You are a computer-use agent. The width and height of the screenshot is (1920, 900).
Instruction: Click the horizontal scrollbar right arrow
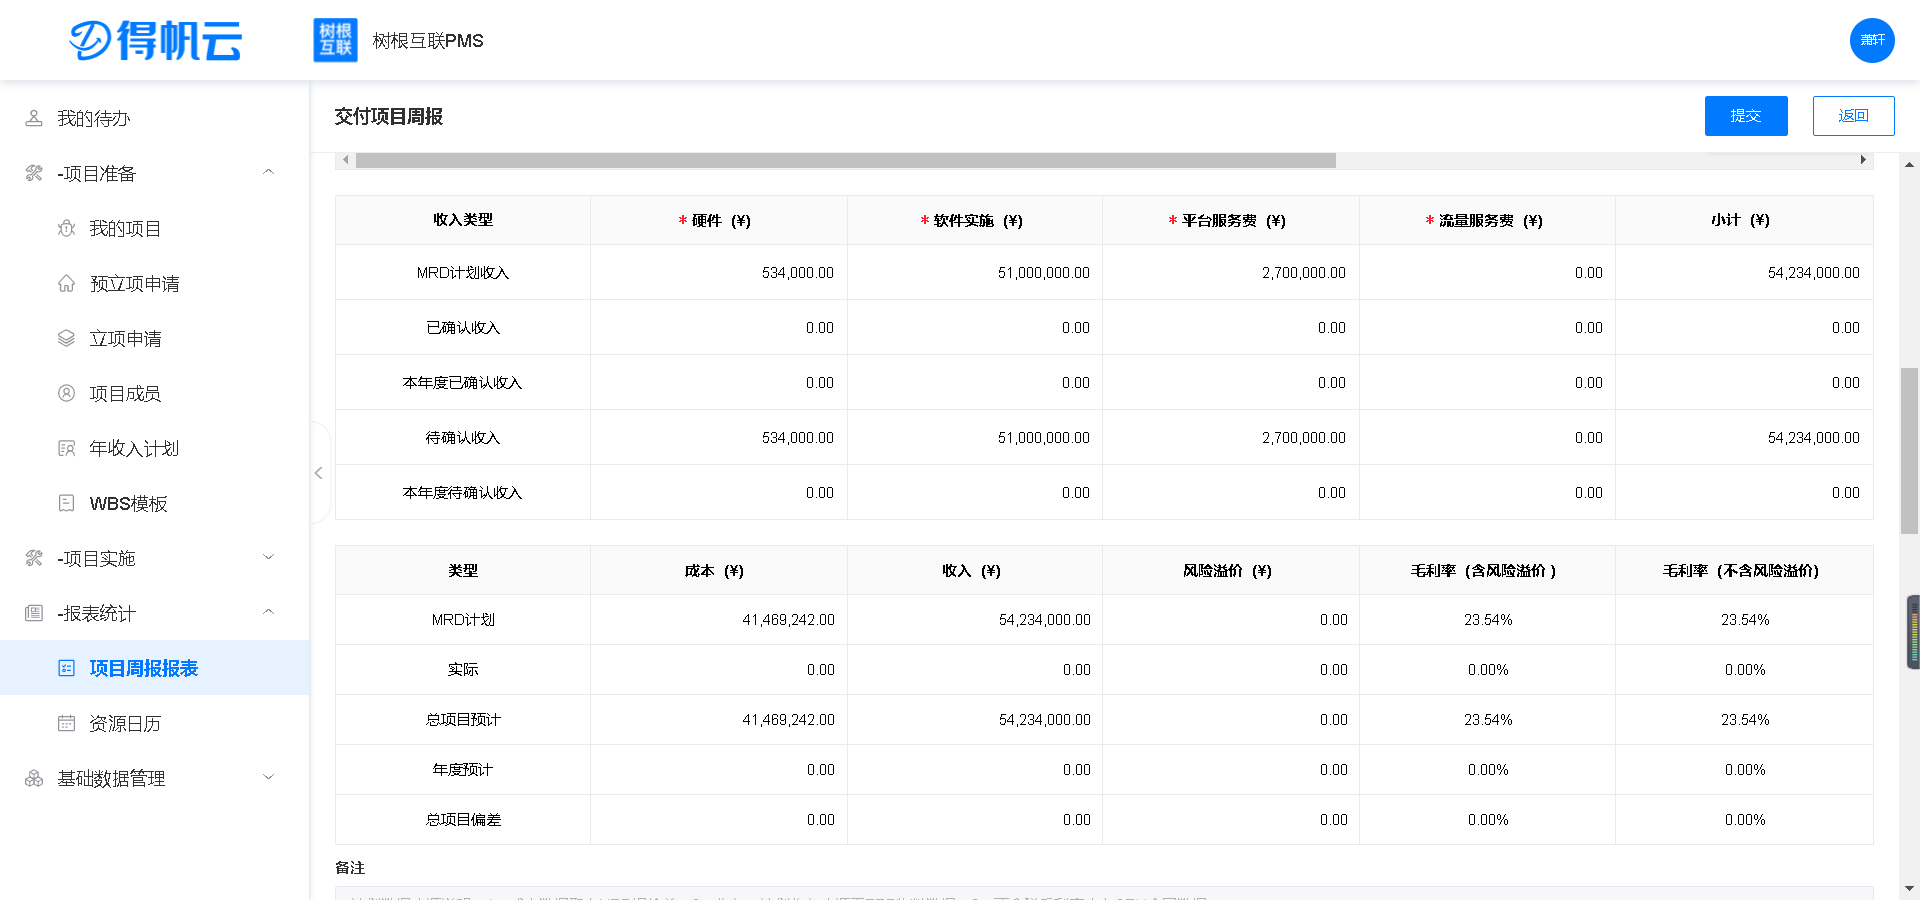[1863, 160]
